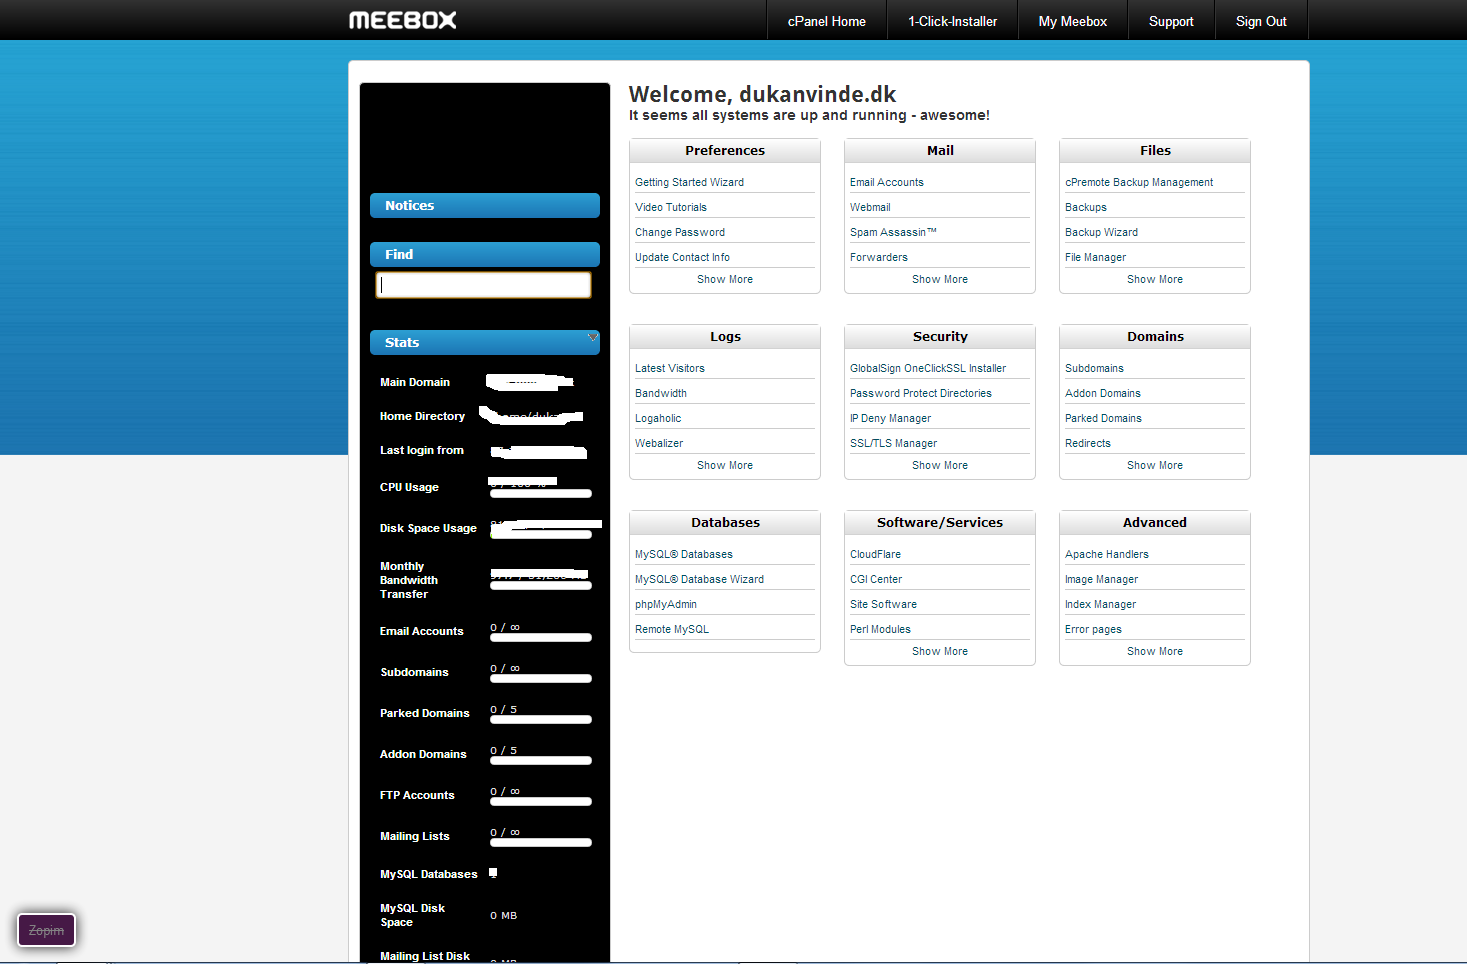
Task: Open CloudFlare settings
Action: (x=875, y=554)
